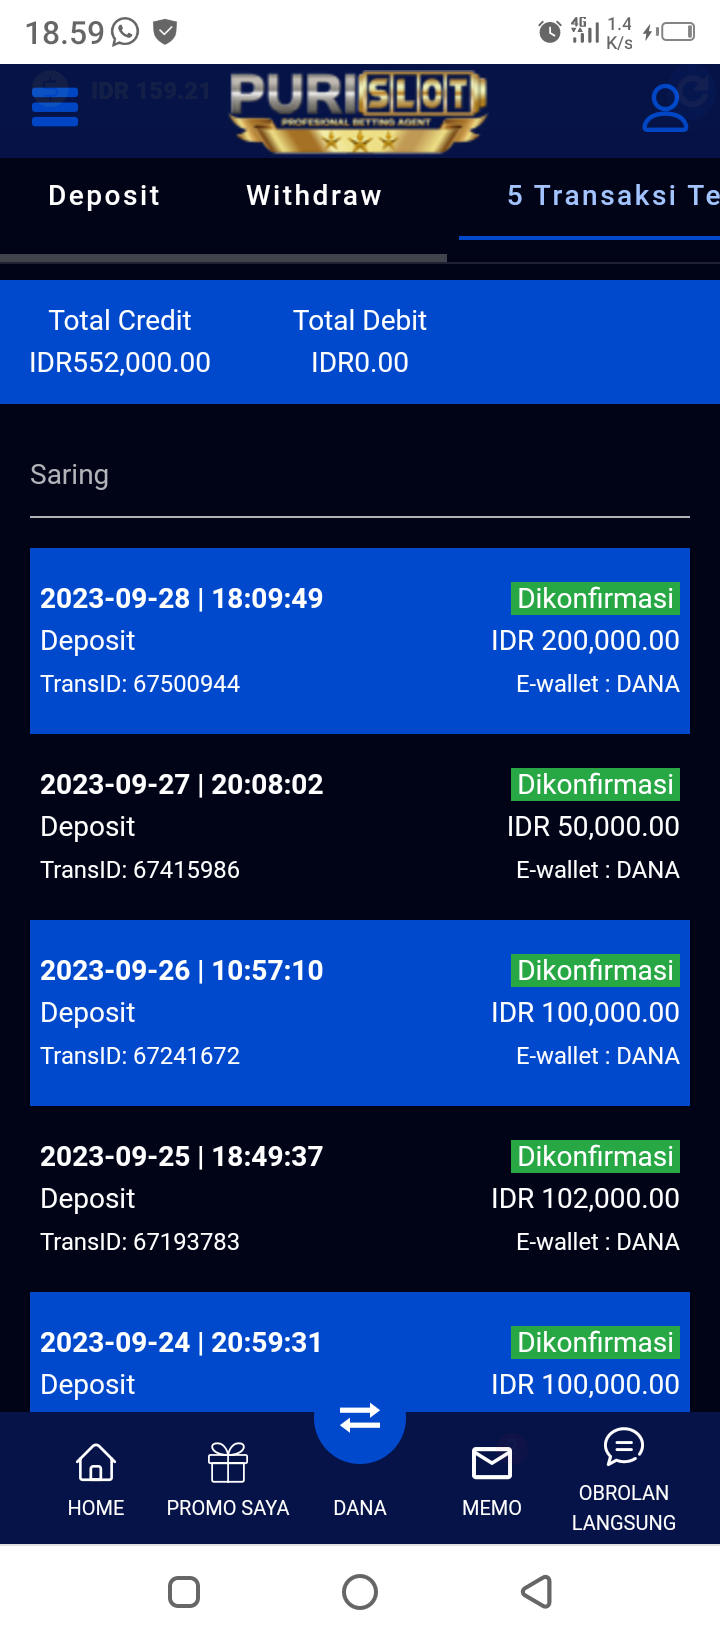Image resolution: width=720 pixels, height=1640 pixels.
Task: Open Memo envelope icon
Action: (492, 1463)
